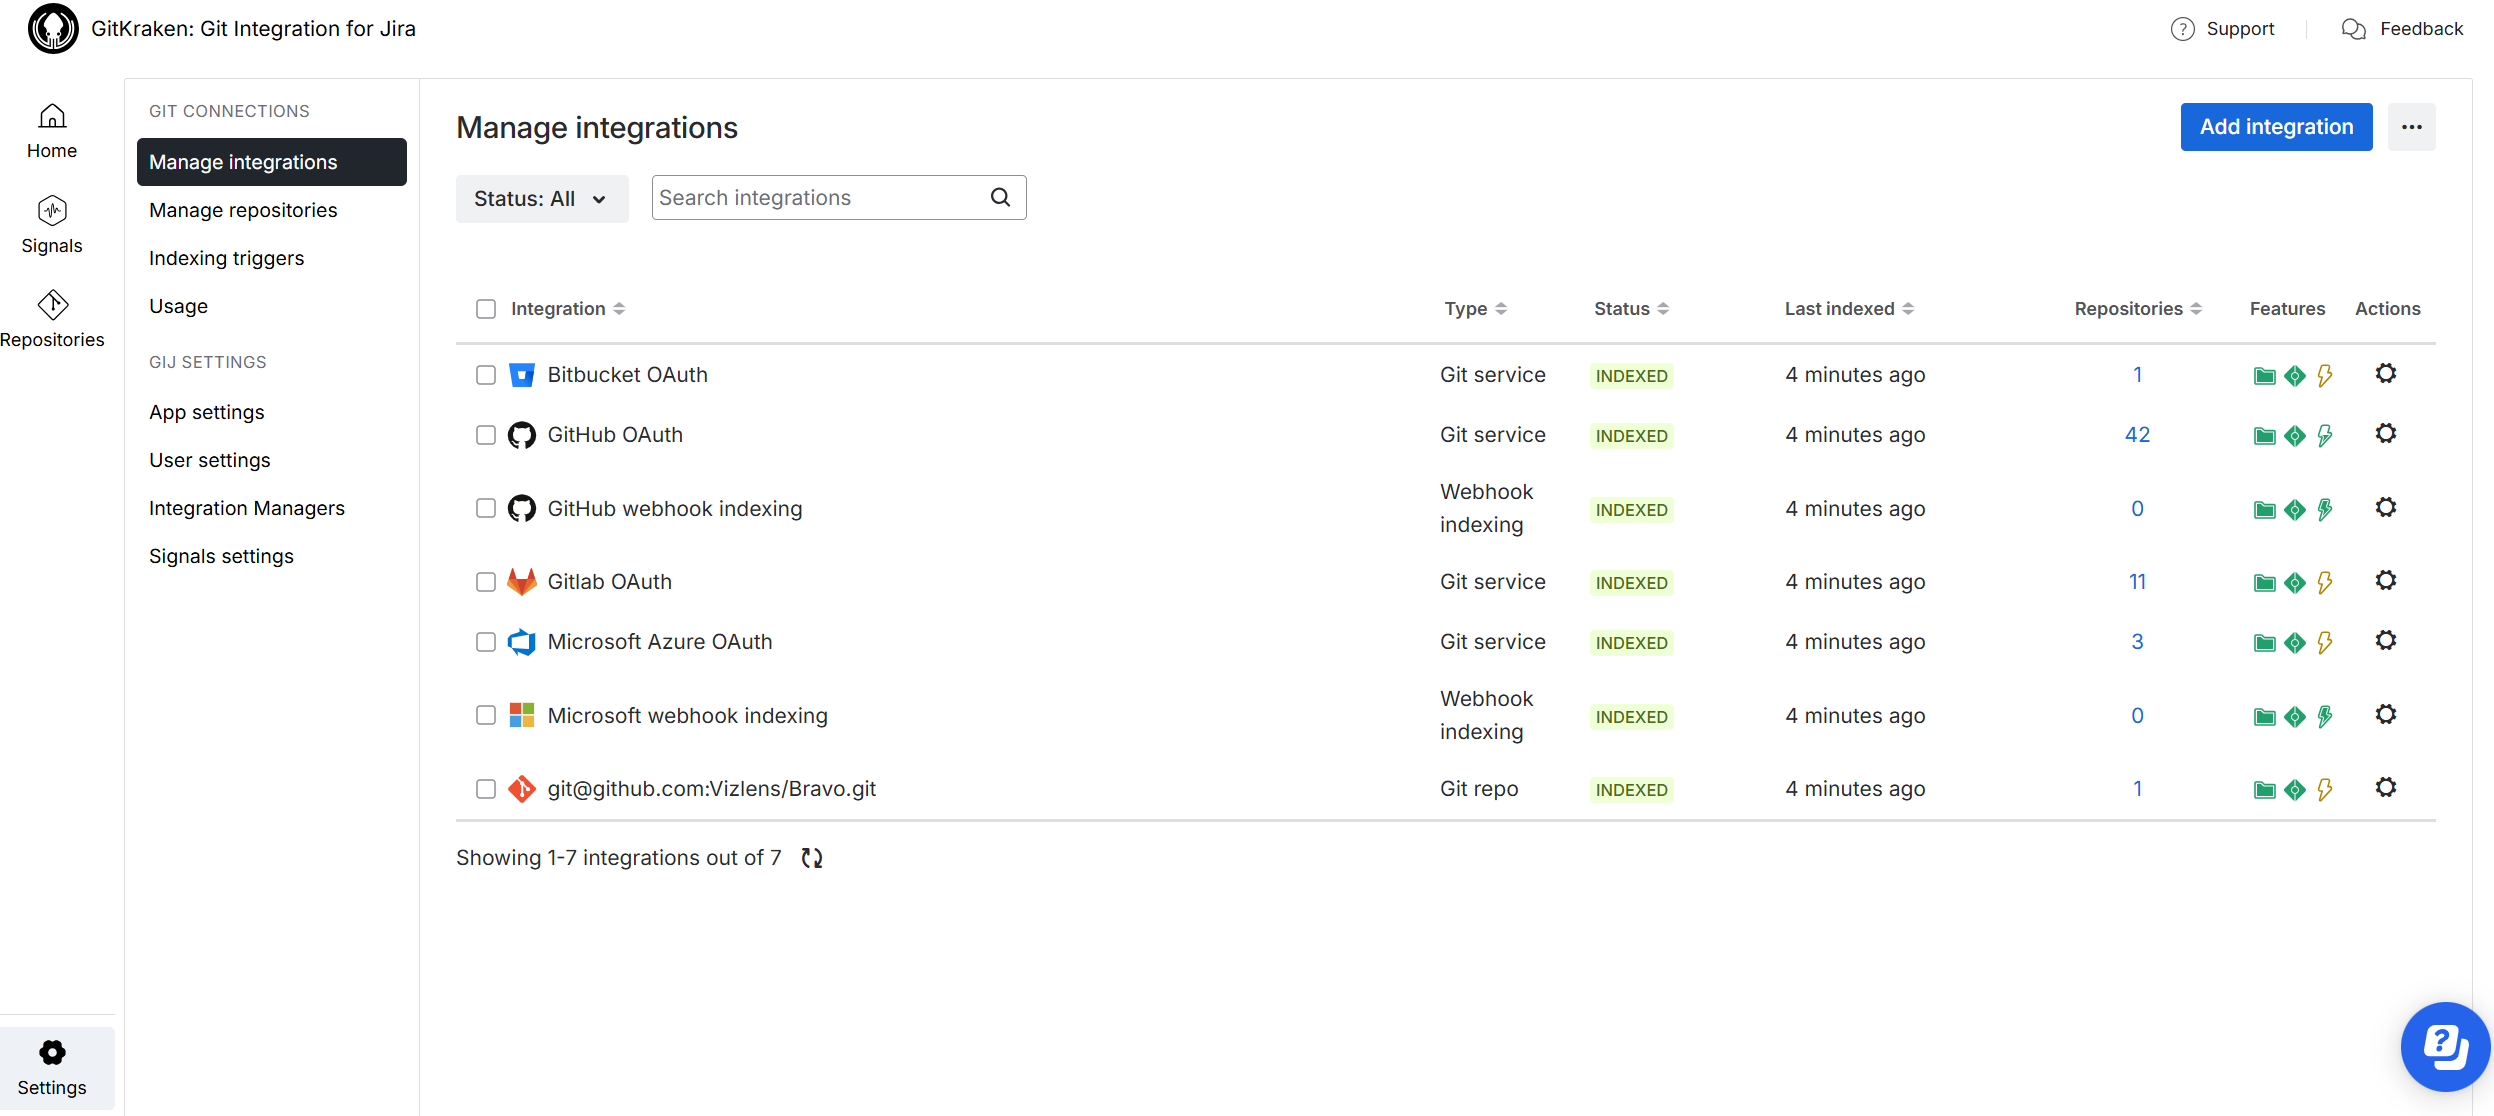Open gear actions for Bitbucket OAuth
The width and height of the screenshot is (2494, 1116).
click(x=2385, y=374)
